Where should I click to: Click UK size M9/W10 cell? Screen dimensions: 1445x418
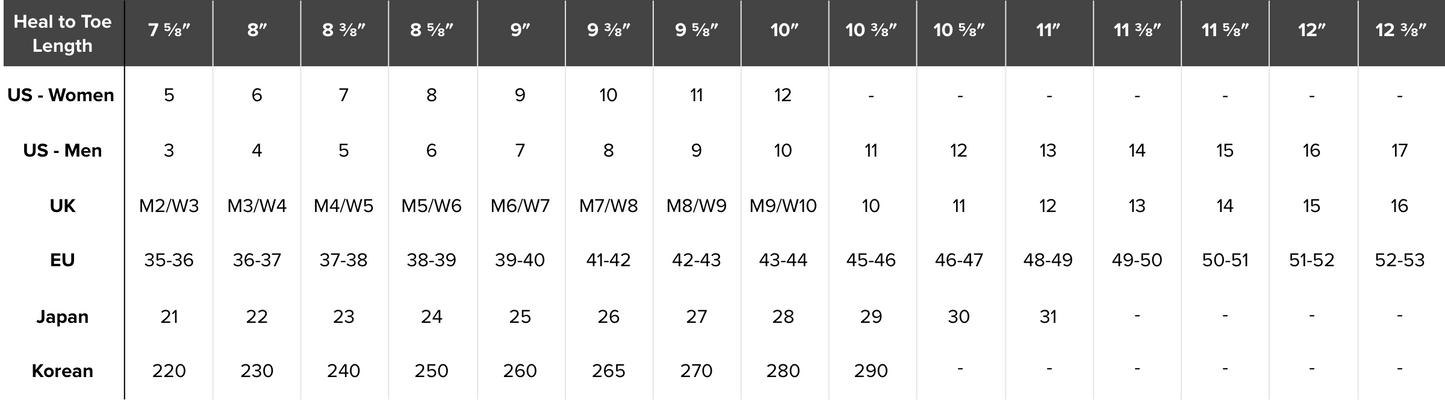(783, 206)
